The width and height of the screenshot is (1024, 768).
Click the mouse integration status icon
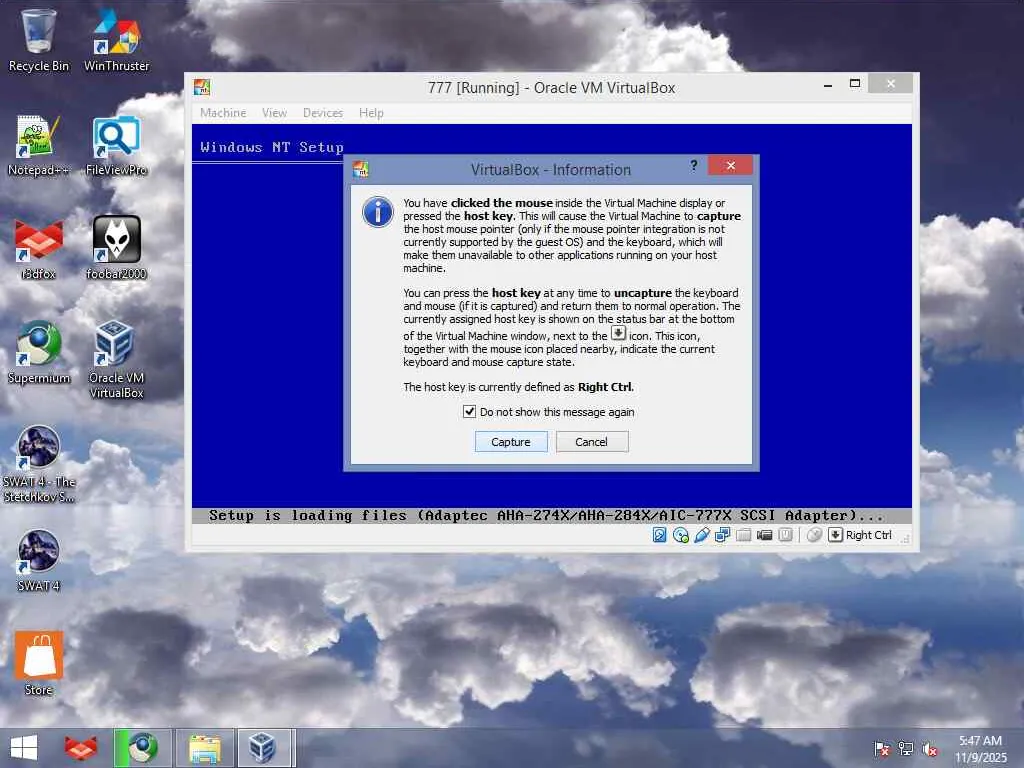point(814,535)
